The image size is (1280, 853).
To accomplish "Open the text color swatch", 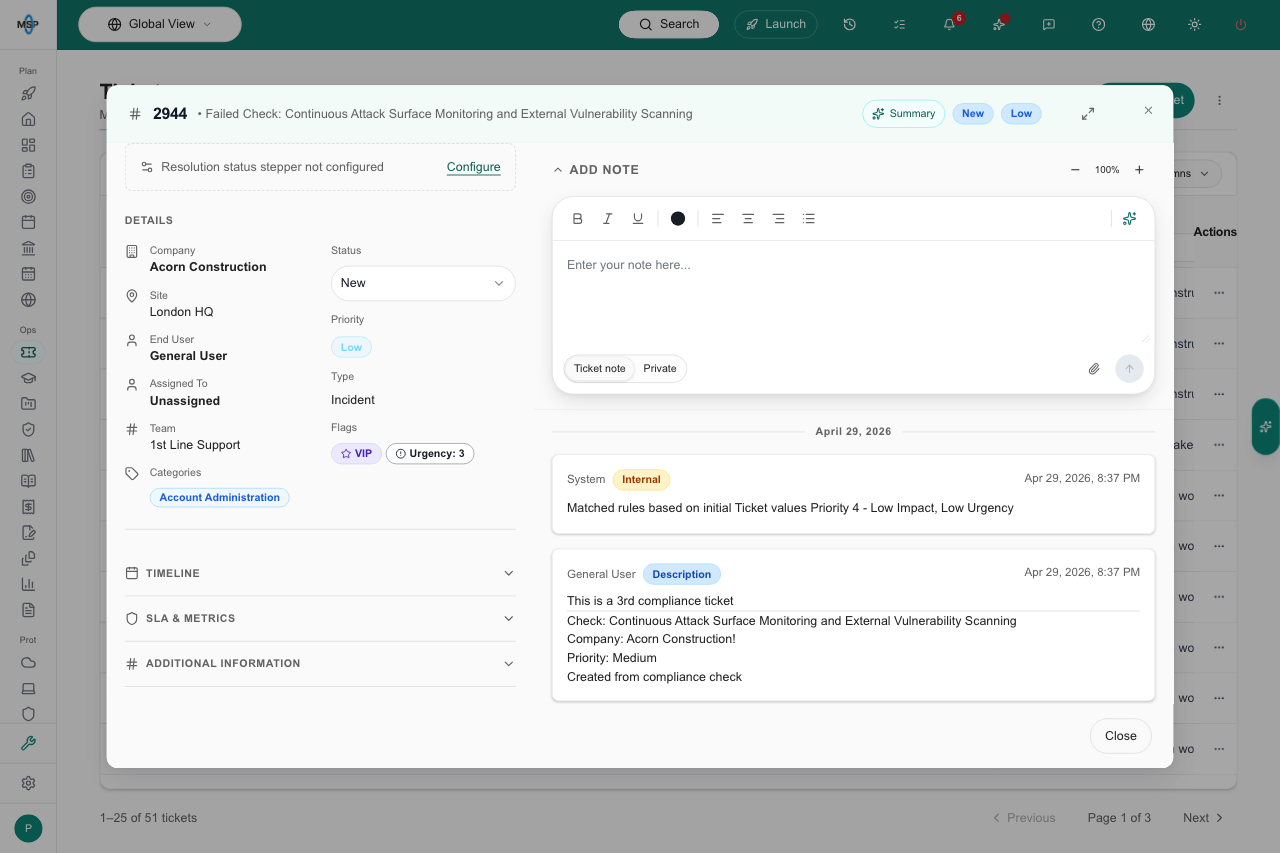I will pos(678,219).
